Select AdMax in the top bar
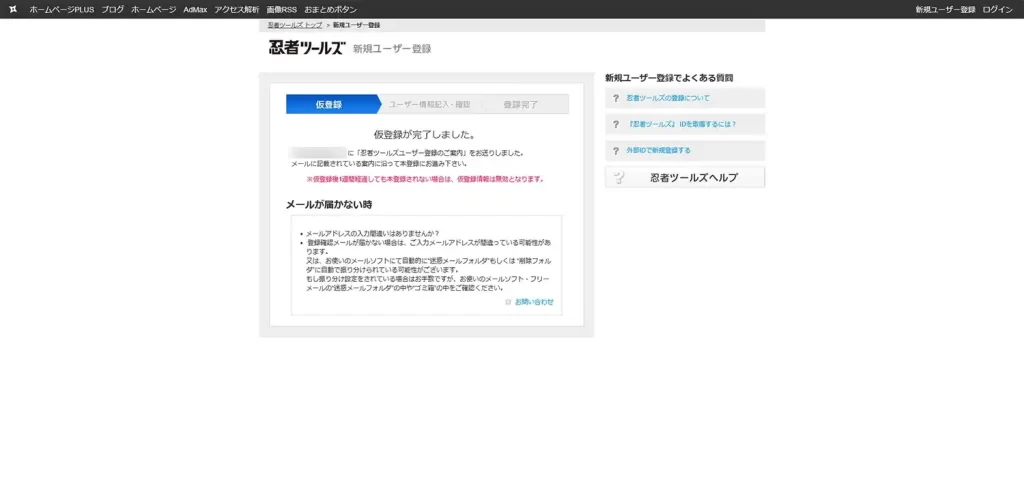1024x478 pixels. (x=195, y=9)
